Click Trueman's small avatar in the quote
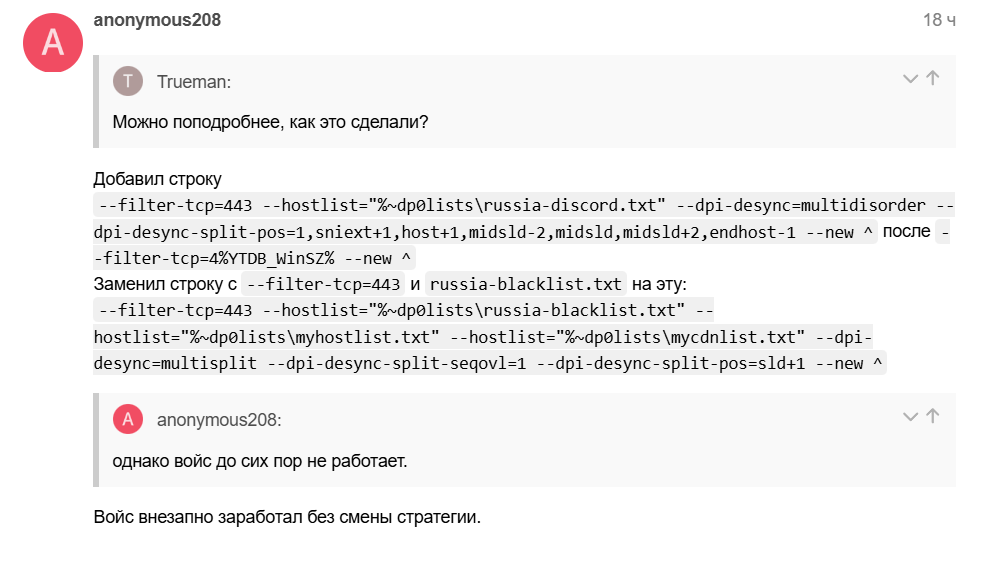 (x=128, y=81)
